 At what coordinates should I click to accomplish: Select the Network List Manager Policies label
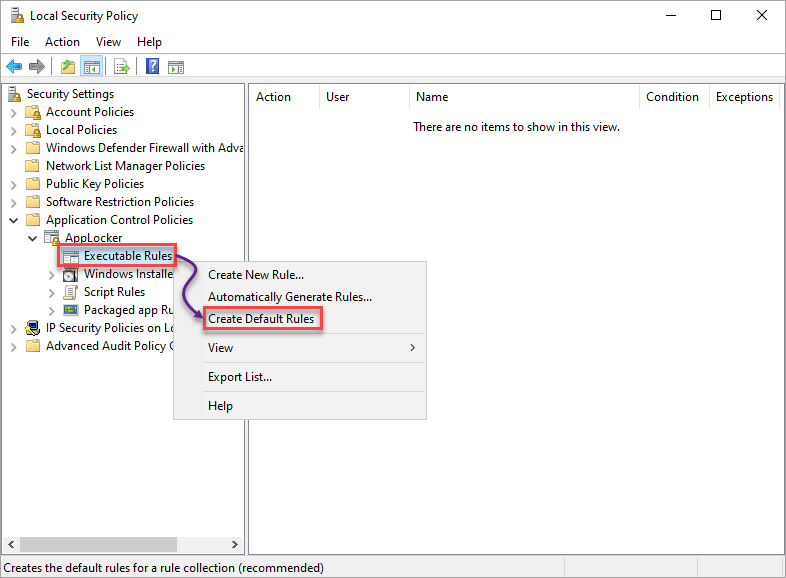(125, 166)
